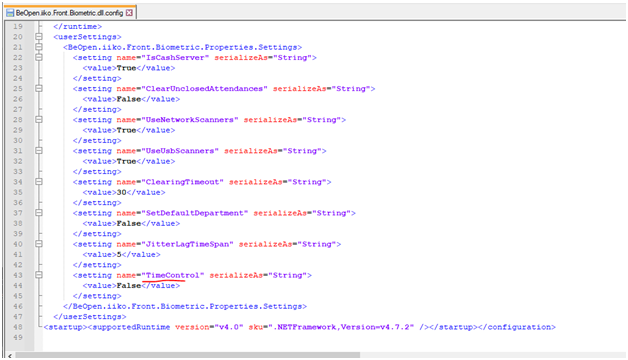Collapse the ClearingTimeout setting fold marker

click(38, 182)
